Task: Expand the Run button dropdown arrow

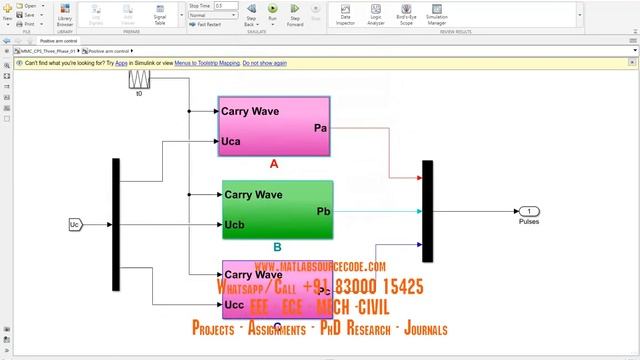Action: click(272, 24)
